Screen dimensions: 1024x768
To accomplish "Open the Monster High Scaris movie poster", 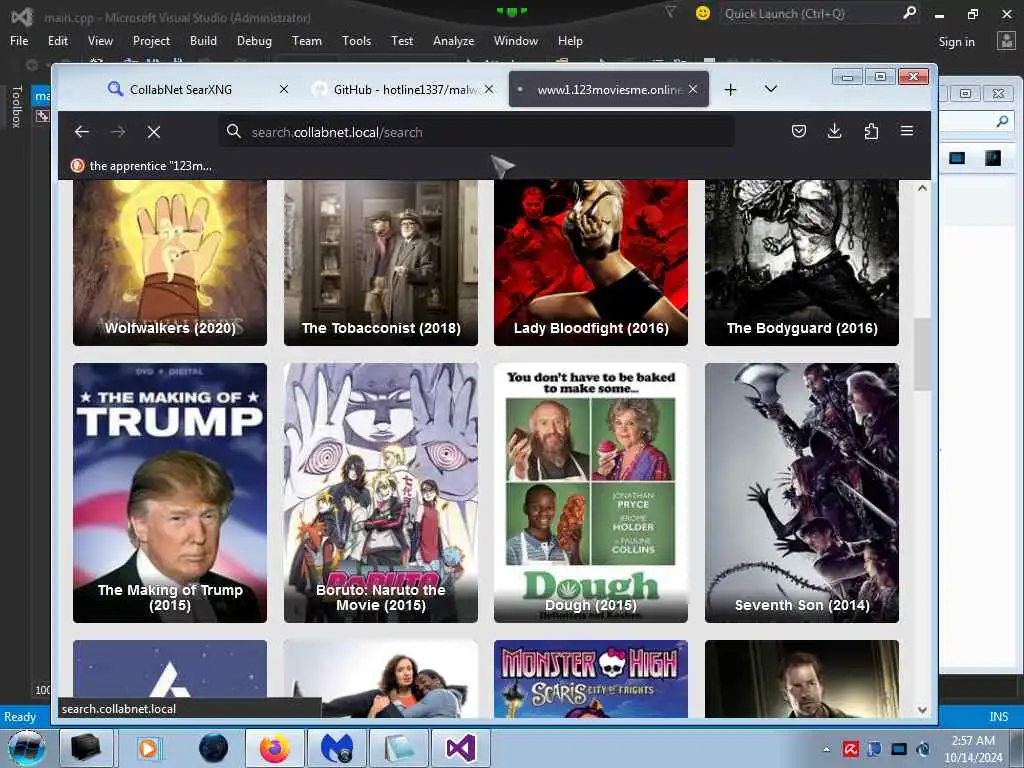I will click(x=591, y=679).
